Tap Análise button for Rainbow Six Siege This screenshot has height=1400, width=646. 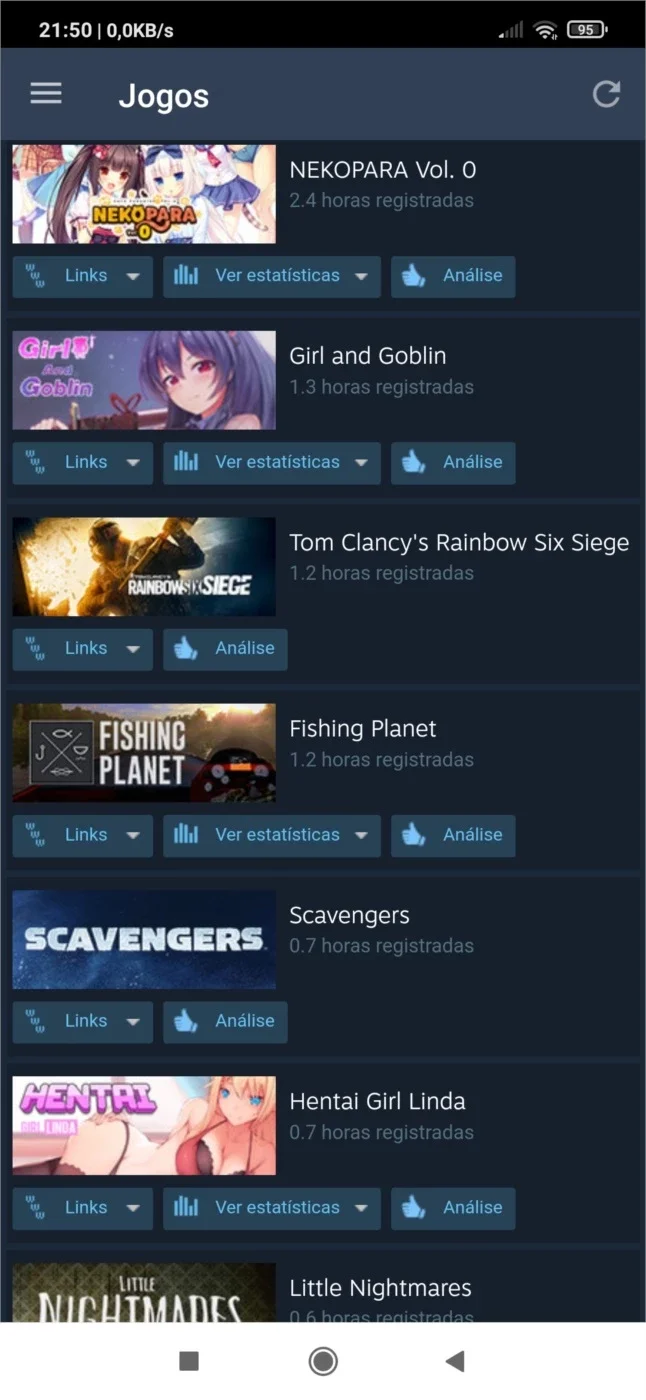[225, 649]
